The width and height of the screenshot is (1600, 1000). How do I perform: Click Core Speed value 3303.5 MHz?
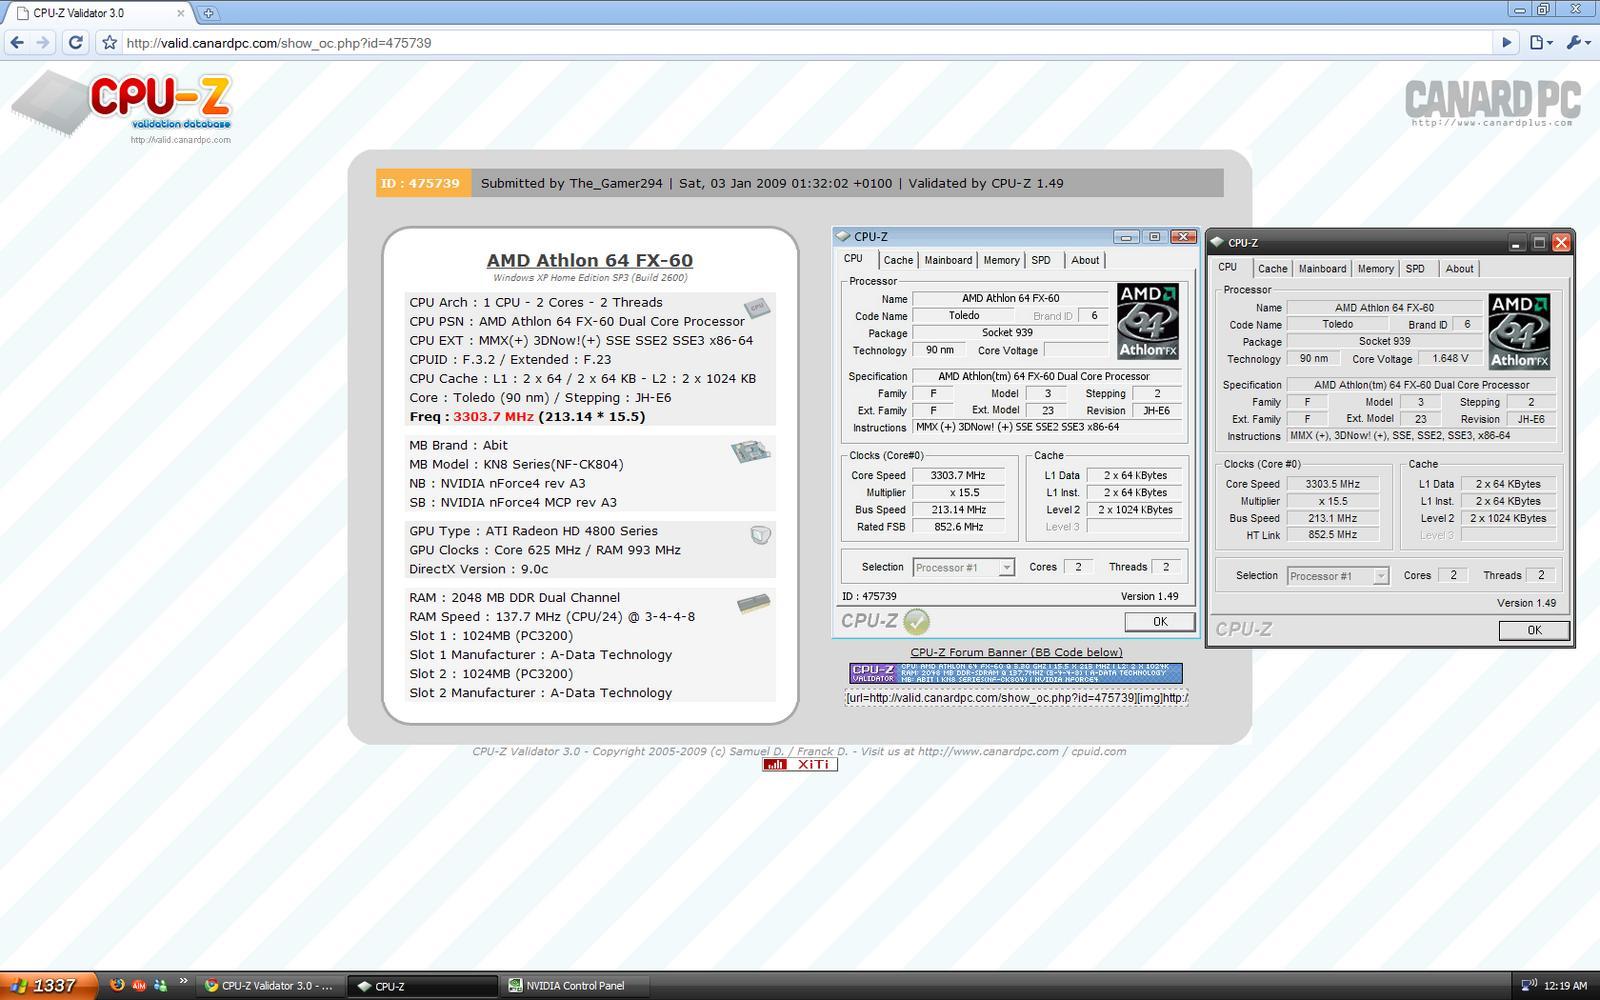click(1331, 484)
